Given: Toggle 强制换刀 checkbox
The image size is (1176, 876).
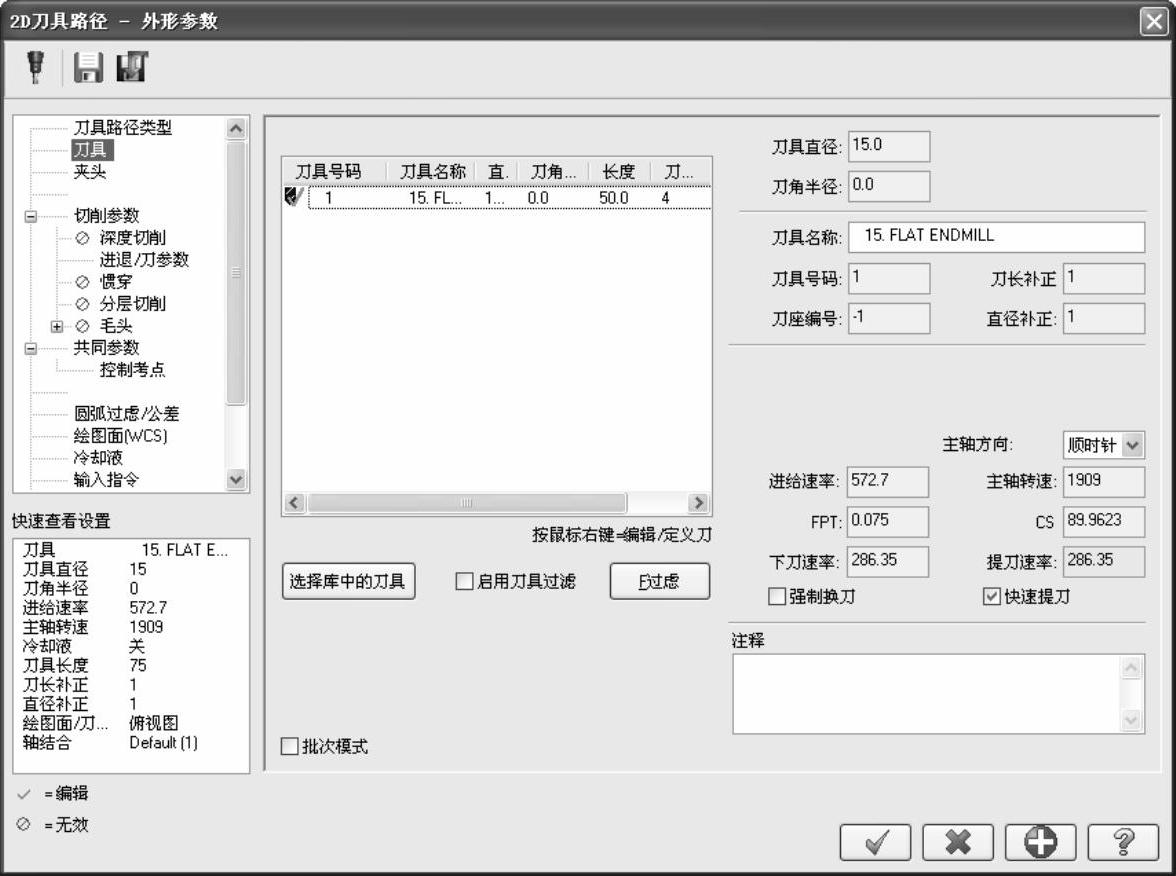Looking at the screenshot, I should point(777,597).
